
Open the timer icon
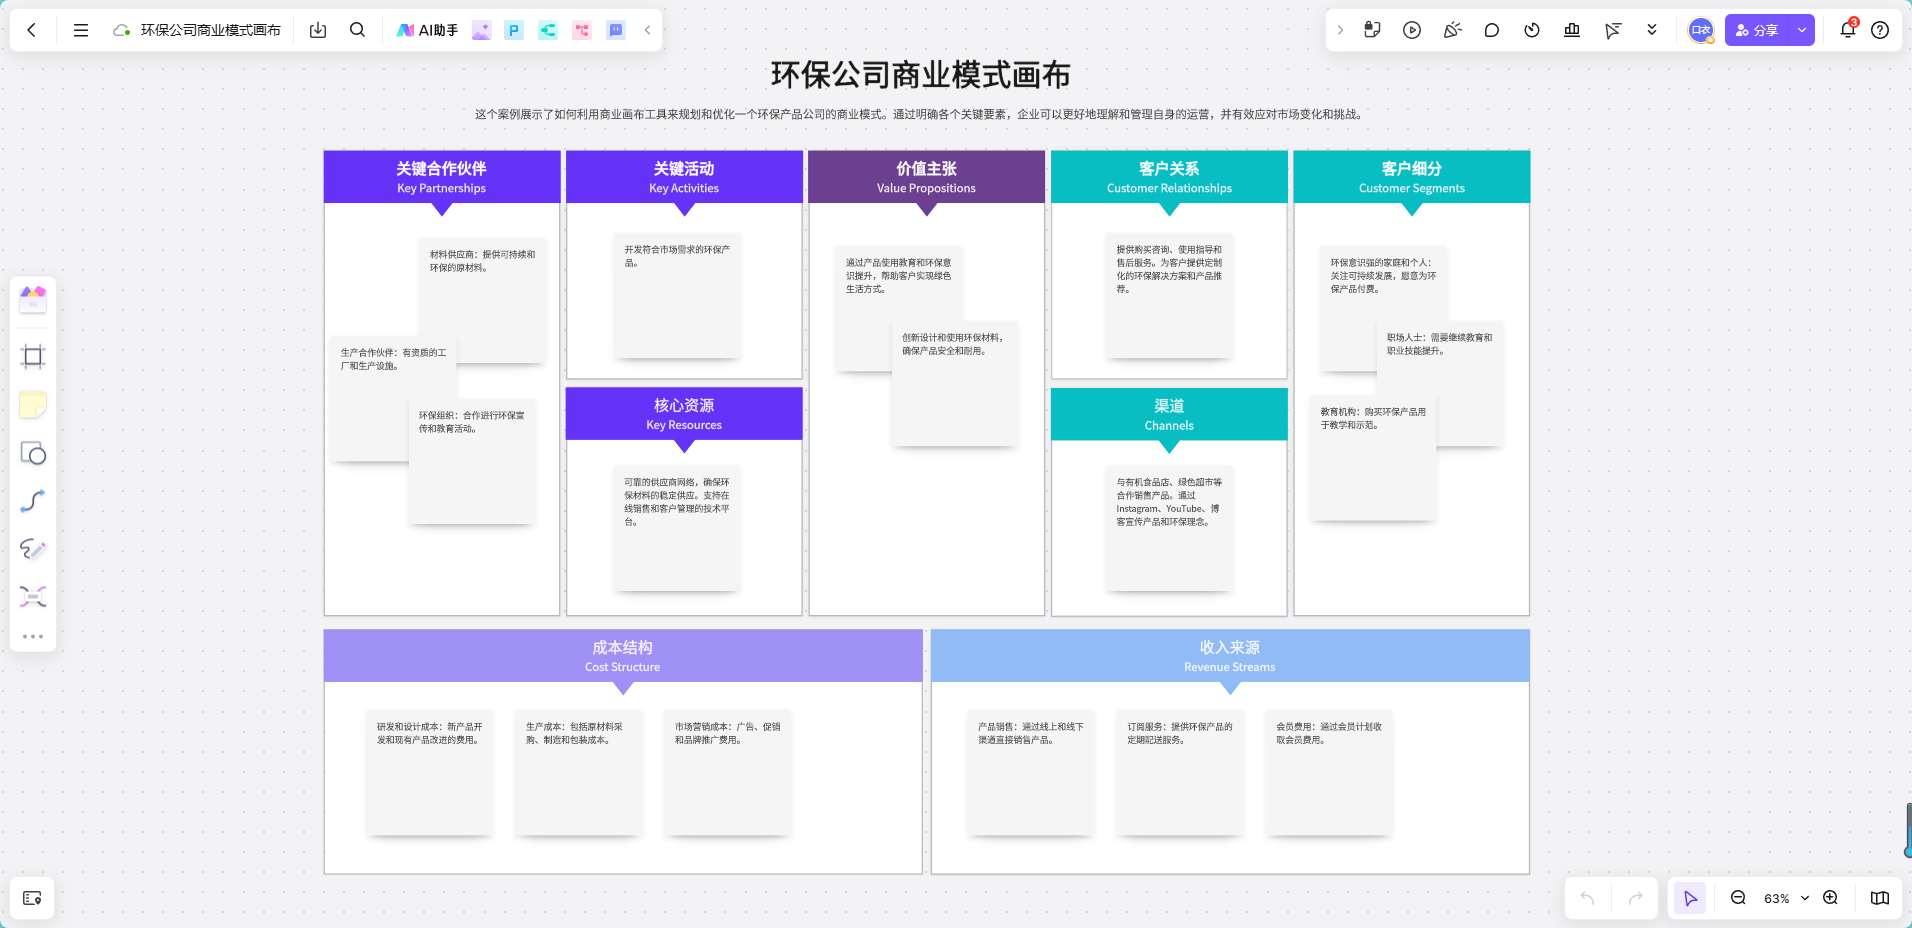click(1532, 30)
